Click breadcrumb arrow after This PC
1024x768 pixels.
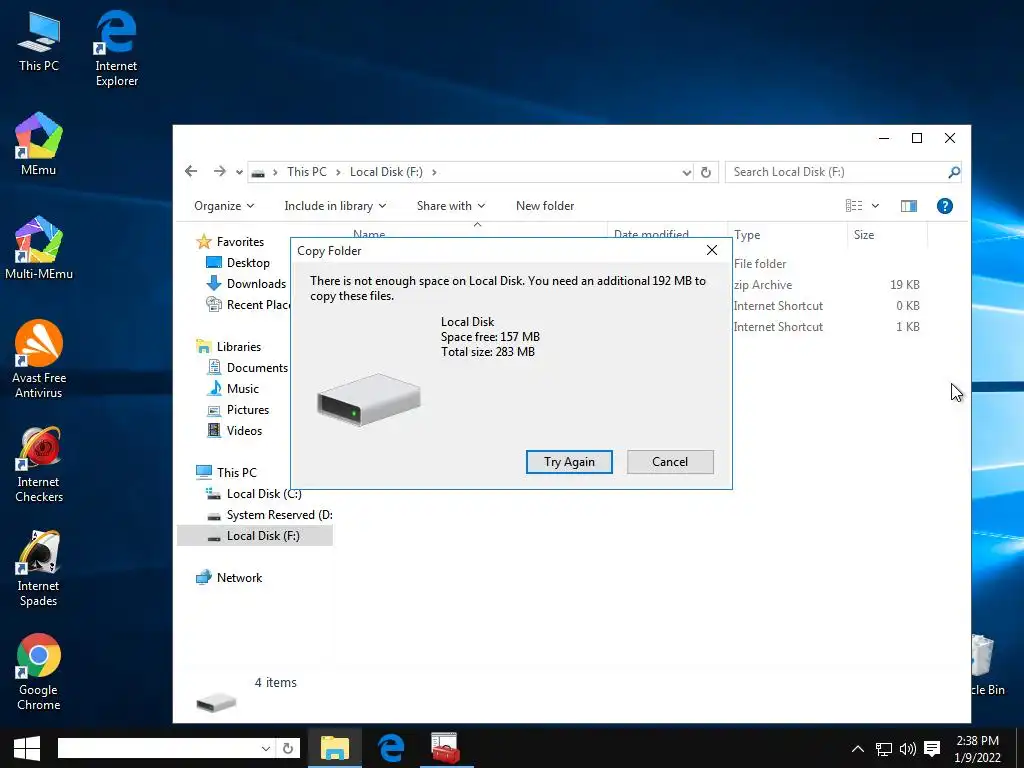(338, 172)
